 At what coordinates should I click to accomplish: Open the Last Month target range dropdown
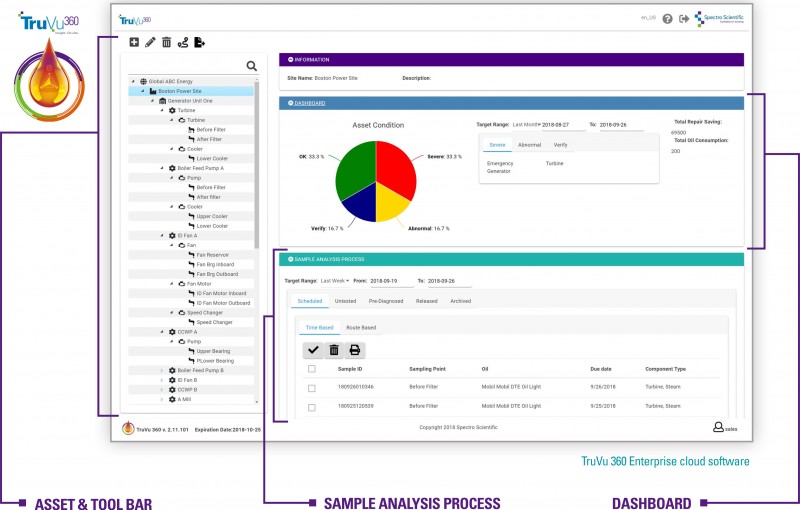click(527, 124)
